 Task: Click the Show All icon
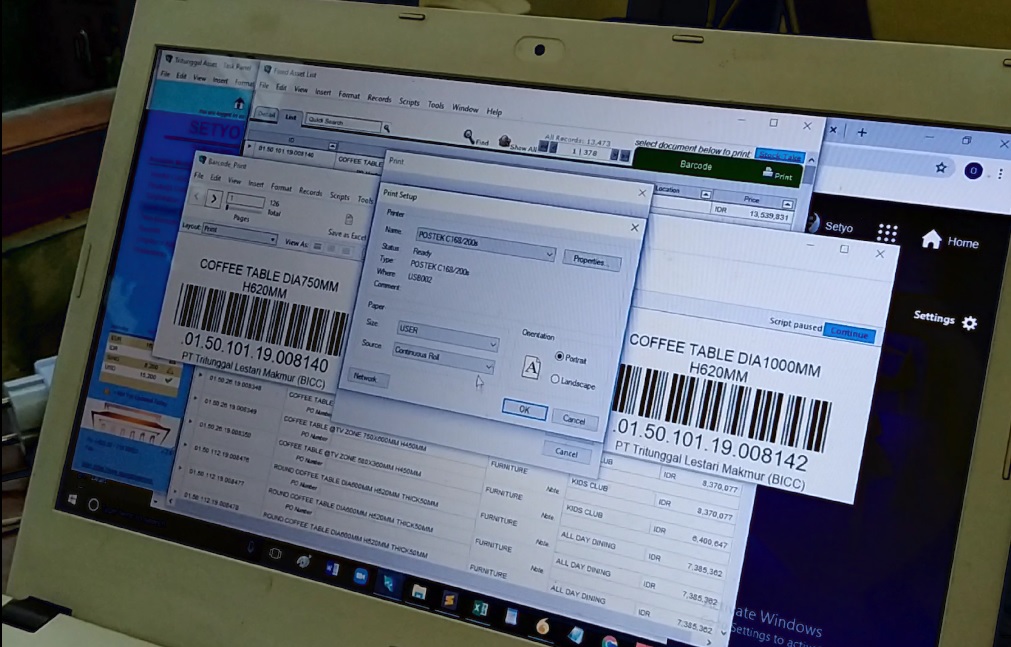point(506,141)
